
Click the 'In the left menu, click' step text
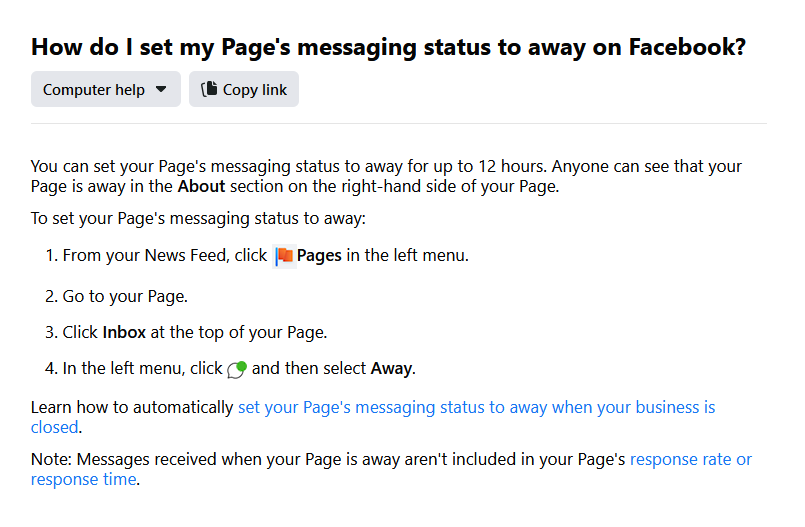click(142, 368)
